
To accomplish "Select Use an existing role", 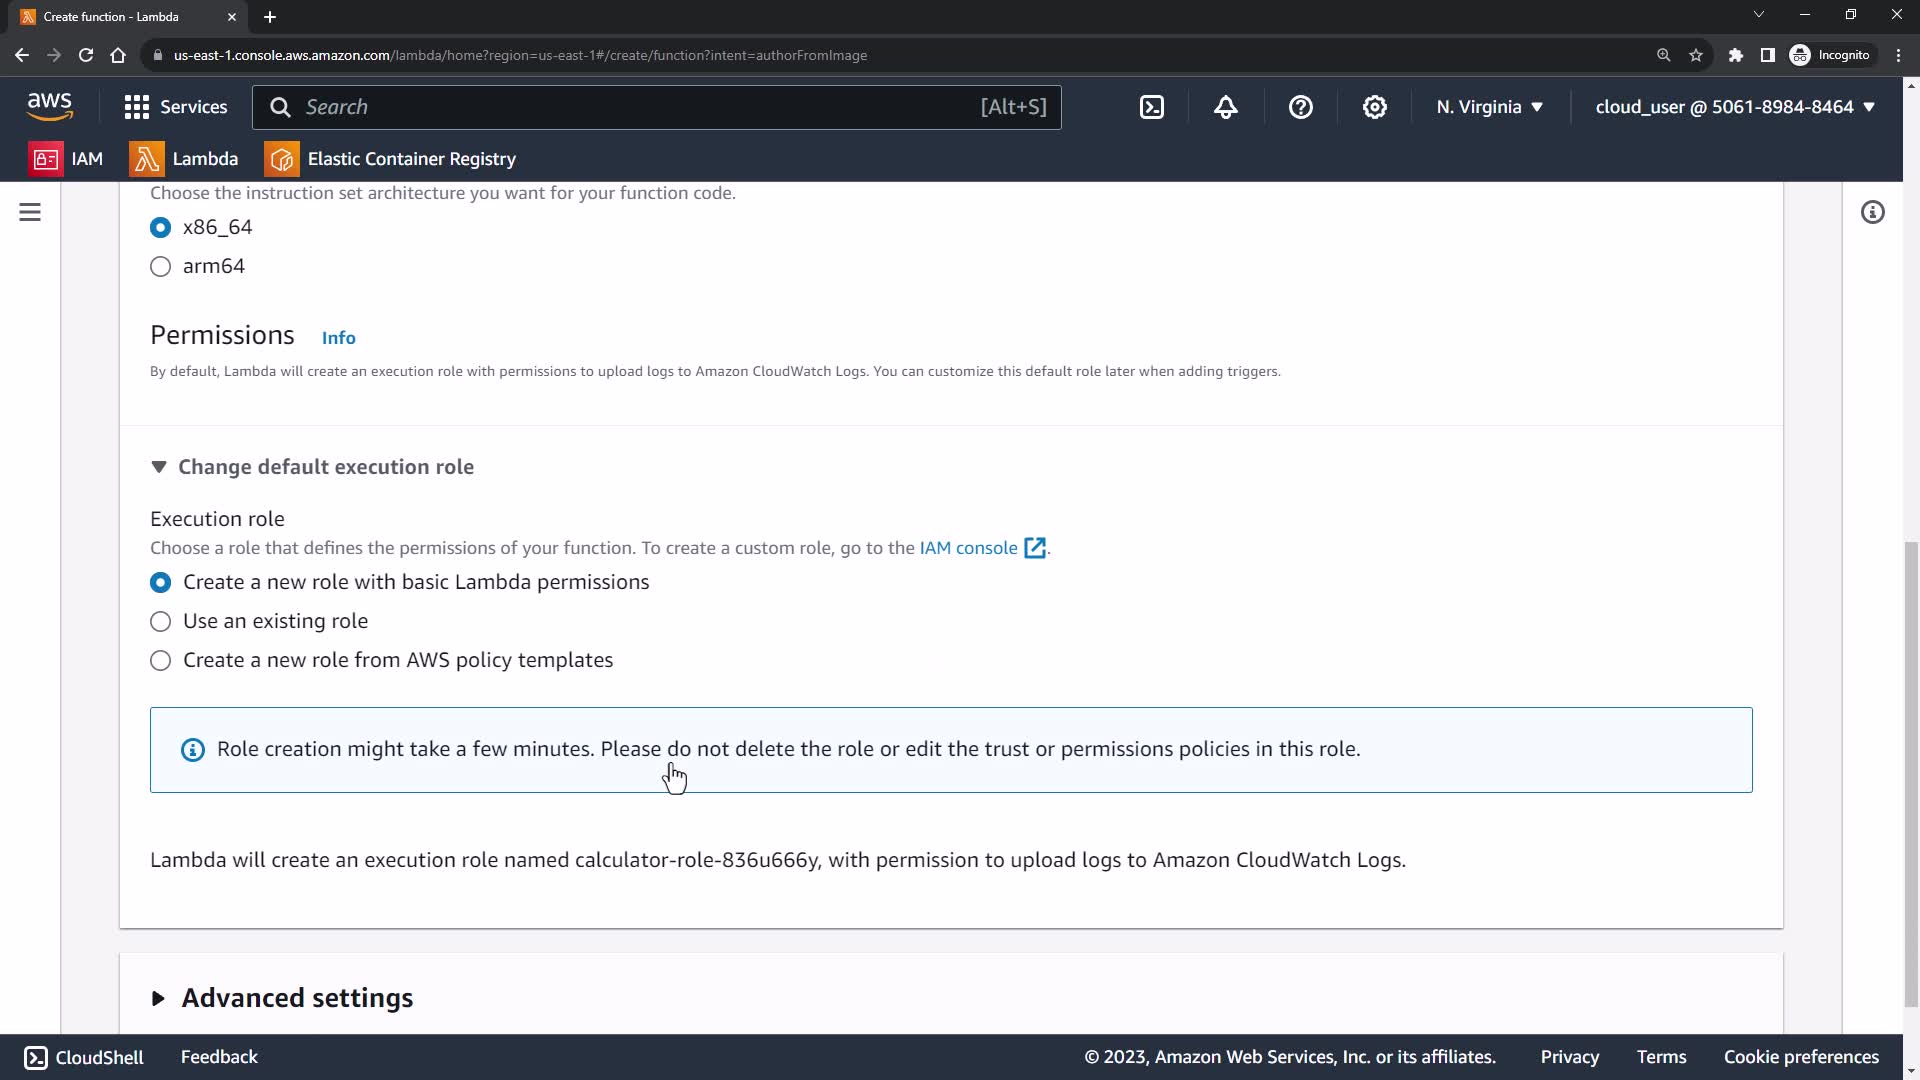I will 160,621.
